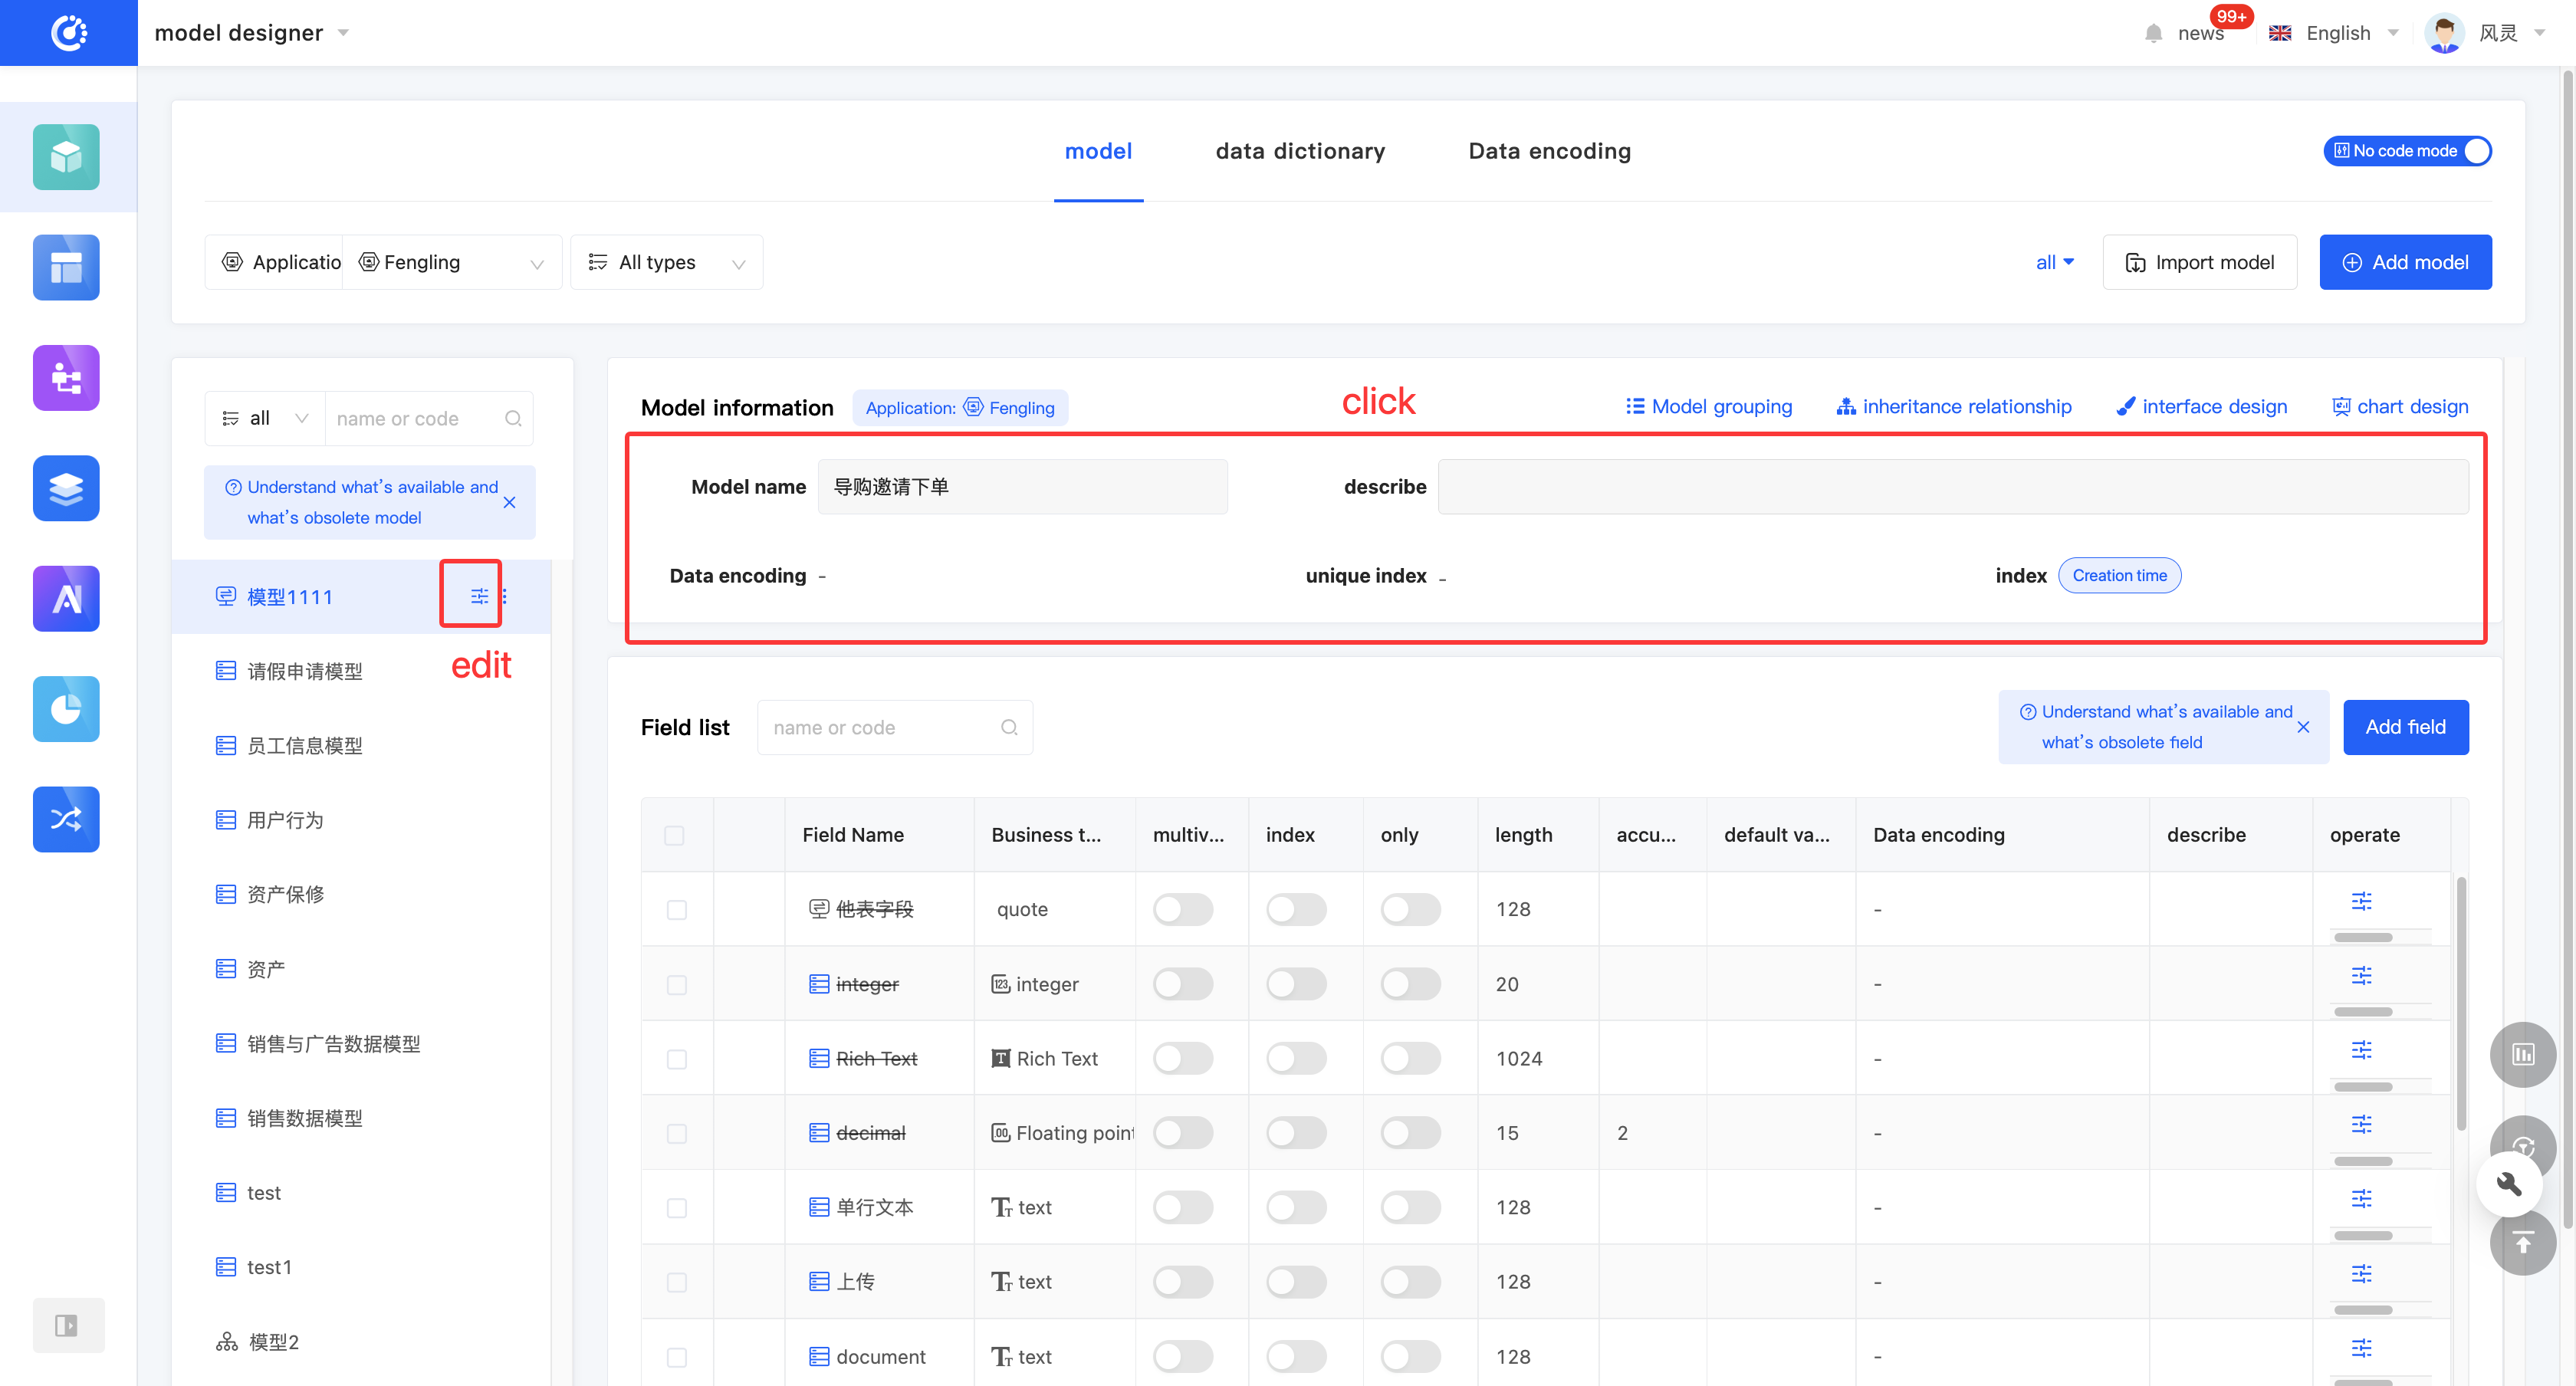This screenshot has height=1386, width=2576.
Task: Click the Add field button
Action: pyautogui.click(x=2405, y=727)
